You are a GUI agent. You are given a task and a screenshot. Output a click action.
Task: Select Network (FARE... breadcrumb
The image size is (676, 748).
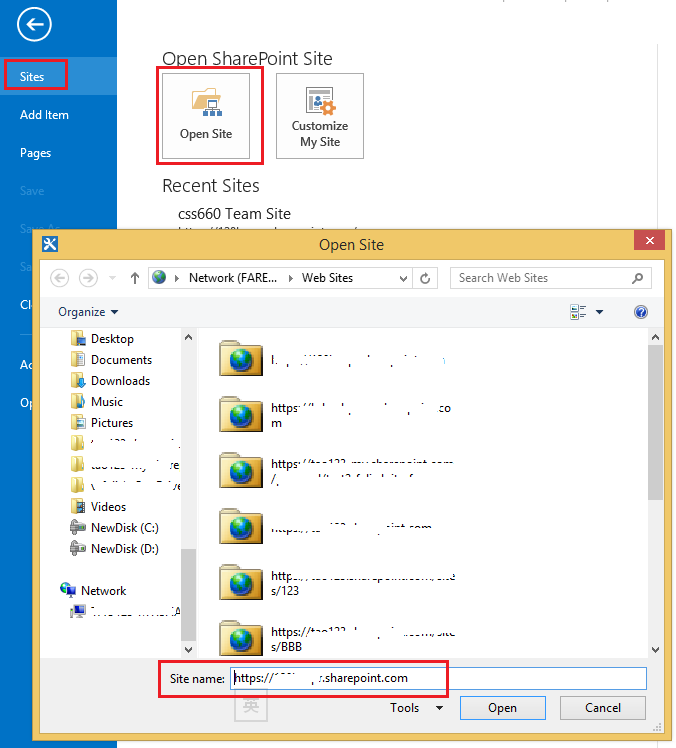233,278
